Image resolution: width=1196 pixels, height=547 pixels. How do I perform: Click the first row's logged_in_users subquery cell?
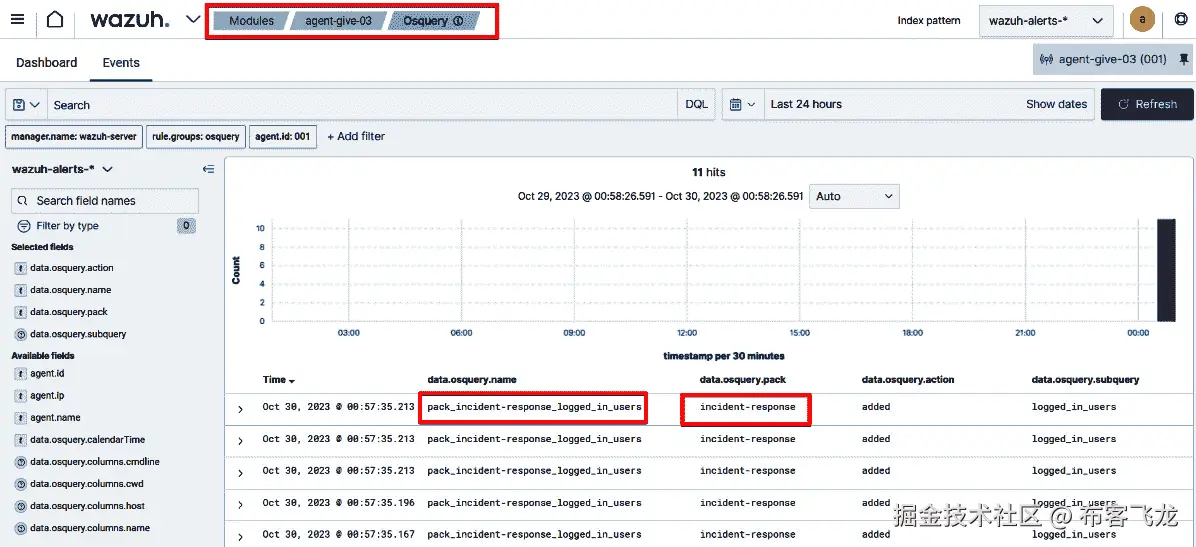coord(1074,407)
